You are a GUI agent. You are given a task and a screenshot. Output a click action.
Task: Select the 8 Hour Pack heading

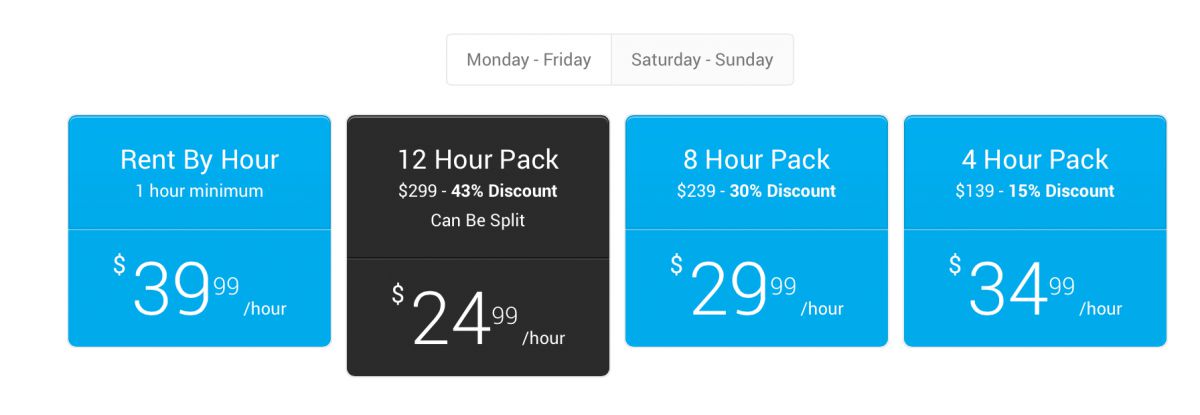click(756, 159)
